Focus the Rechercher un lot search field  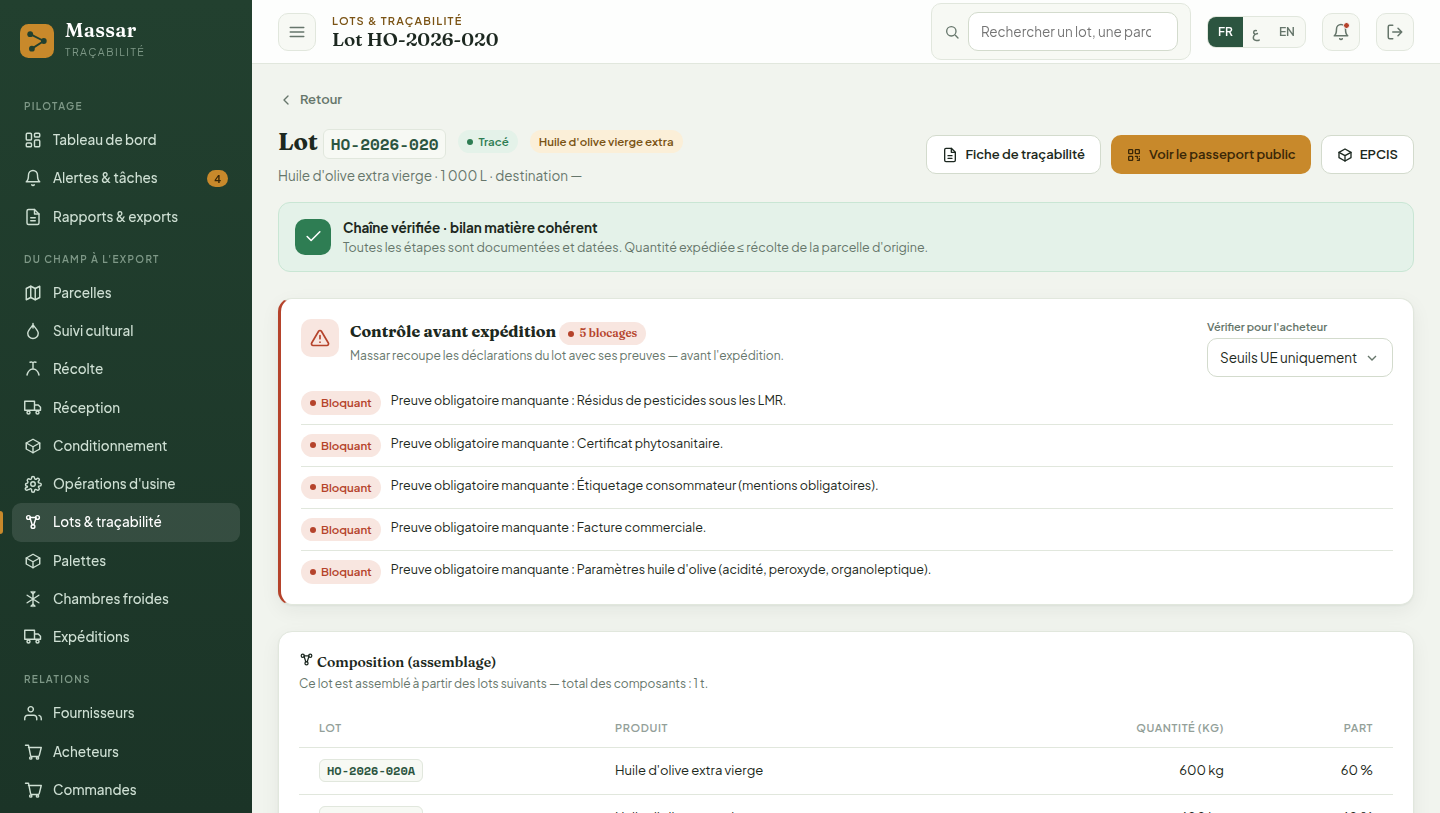[1072, 32]
